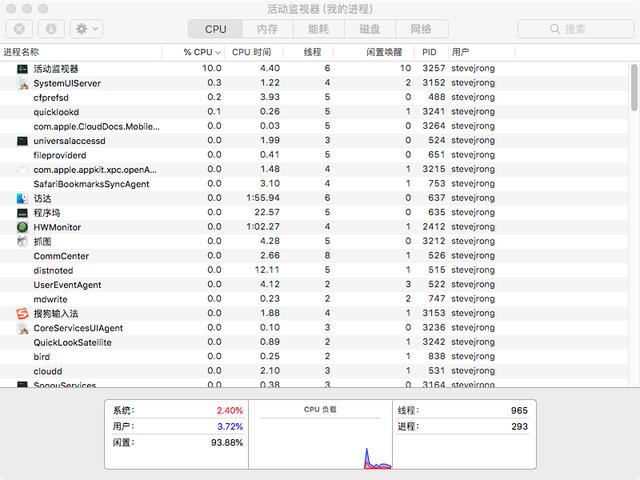Switch to the 网络 tab

point(421,29)
